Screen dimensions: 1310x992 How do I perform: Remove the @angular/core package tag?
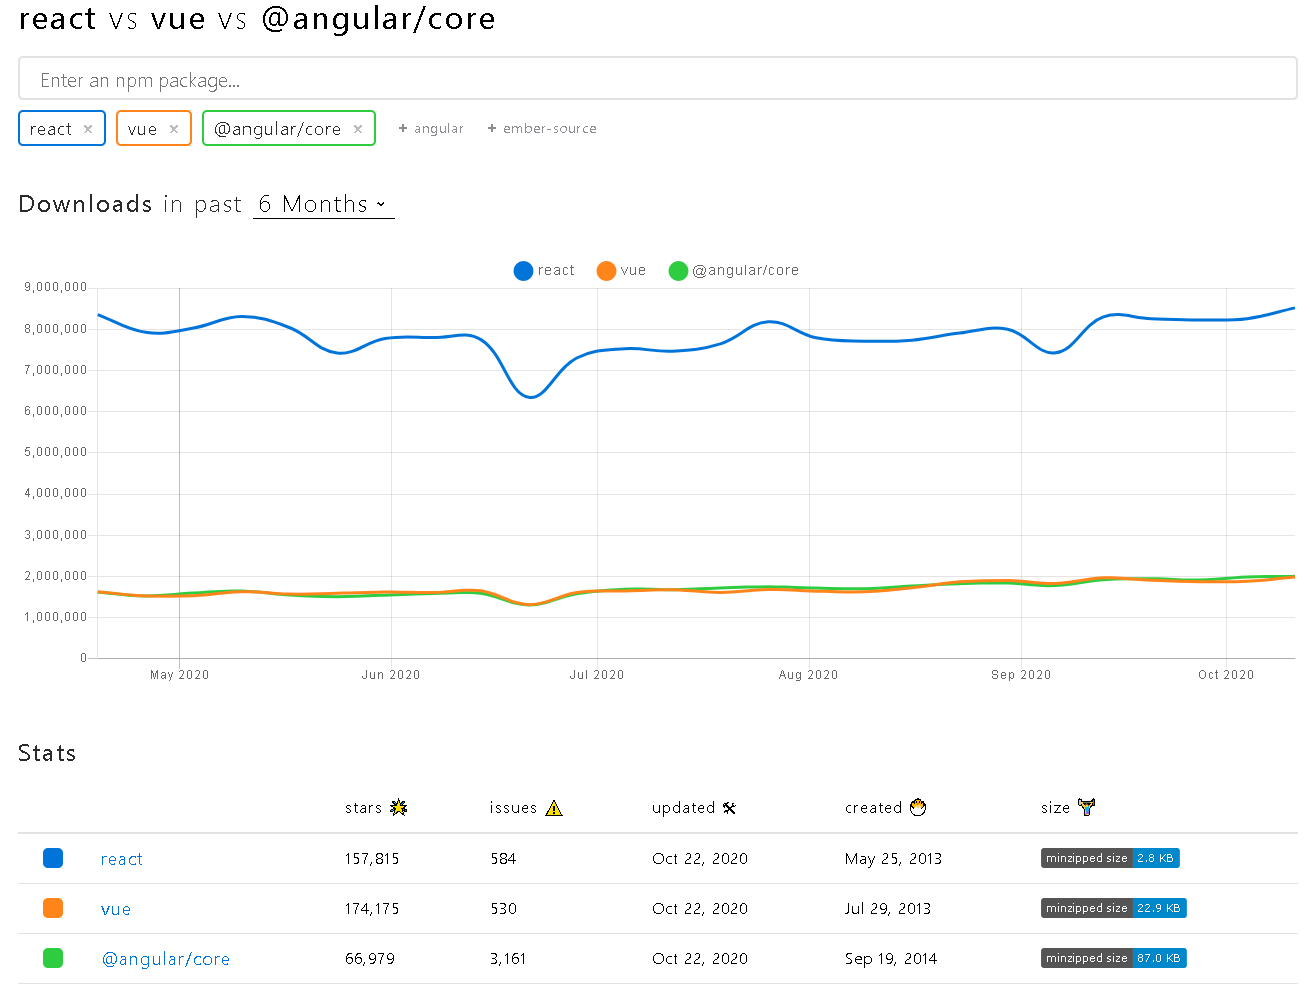pyautogui.click(x=358, y=129)
